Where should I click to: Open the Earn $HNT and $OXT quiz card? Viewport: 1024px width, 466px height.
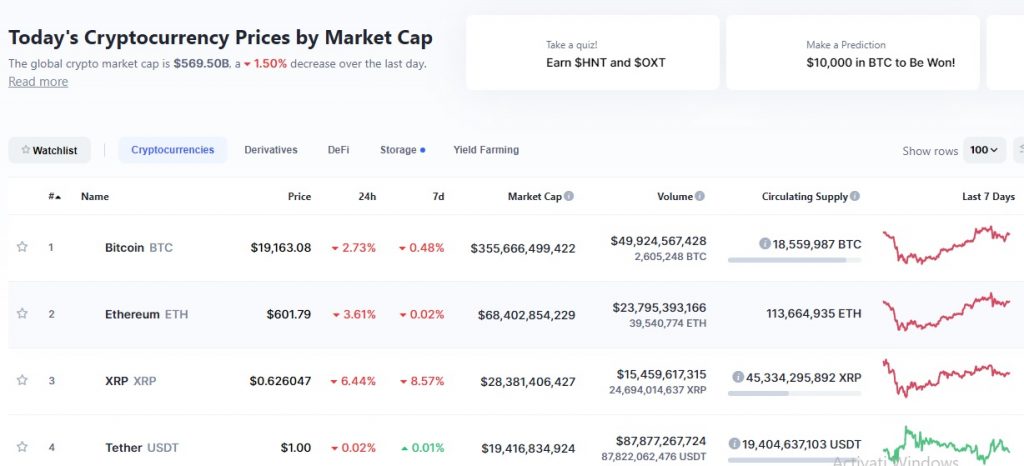coord(592,53)
